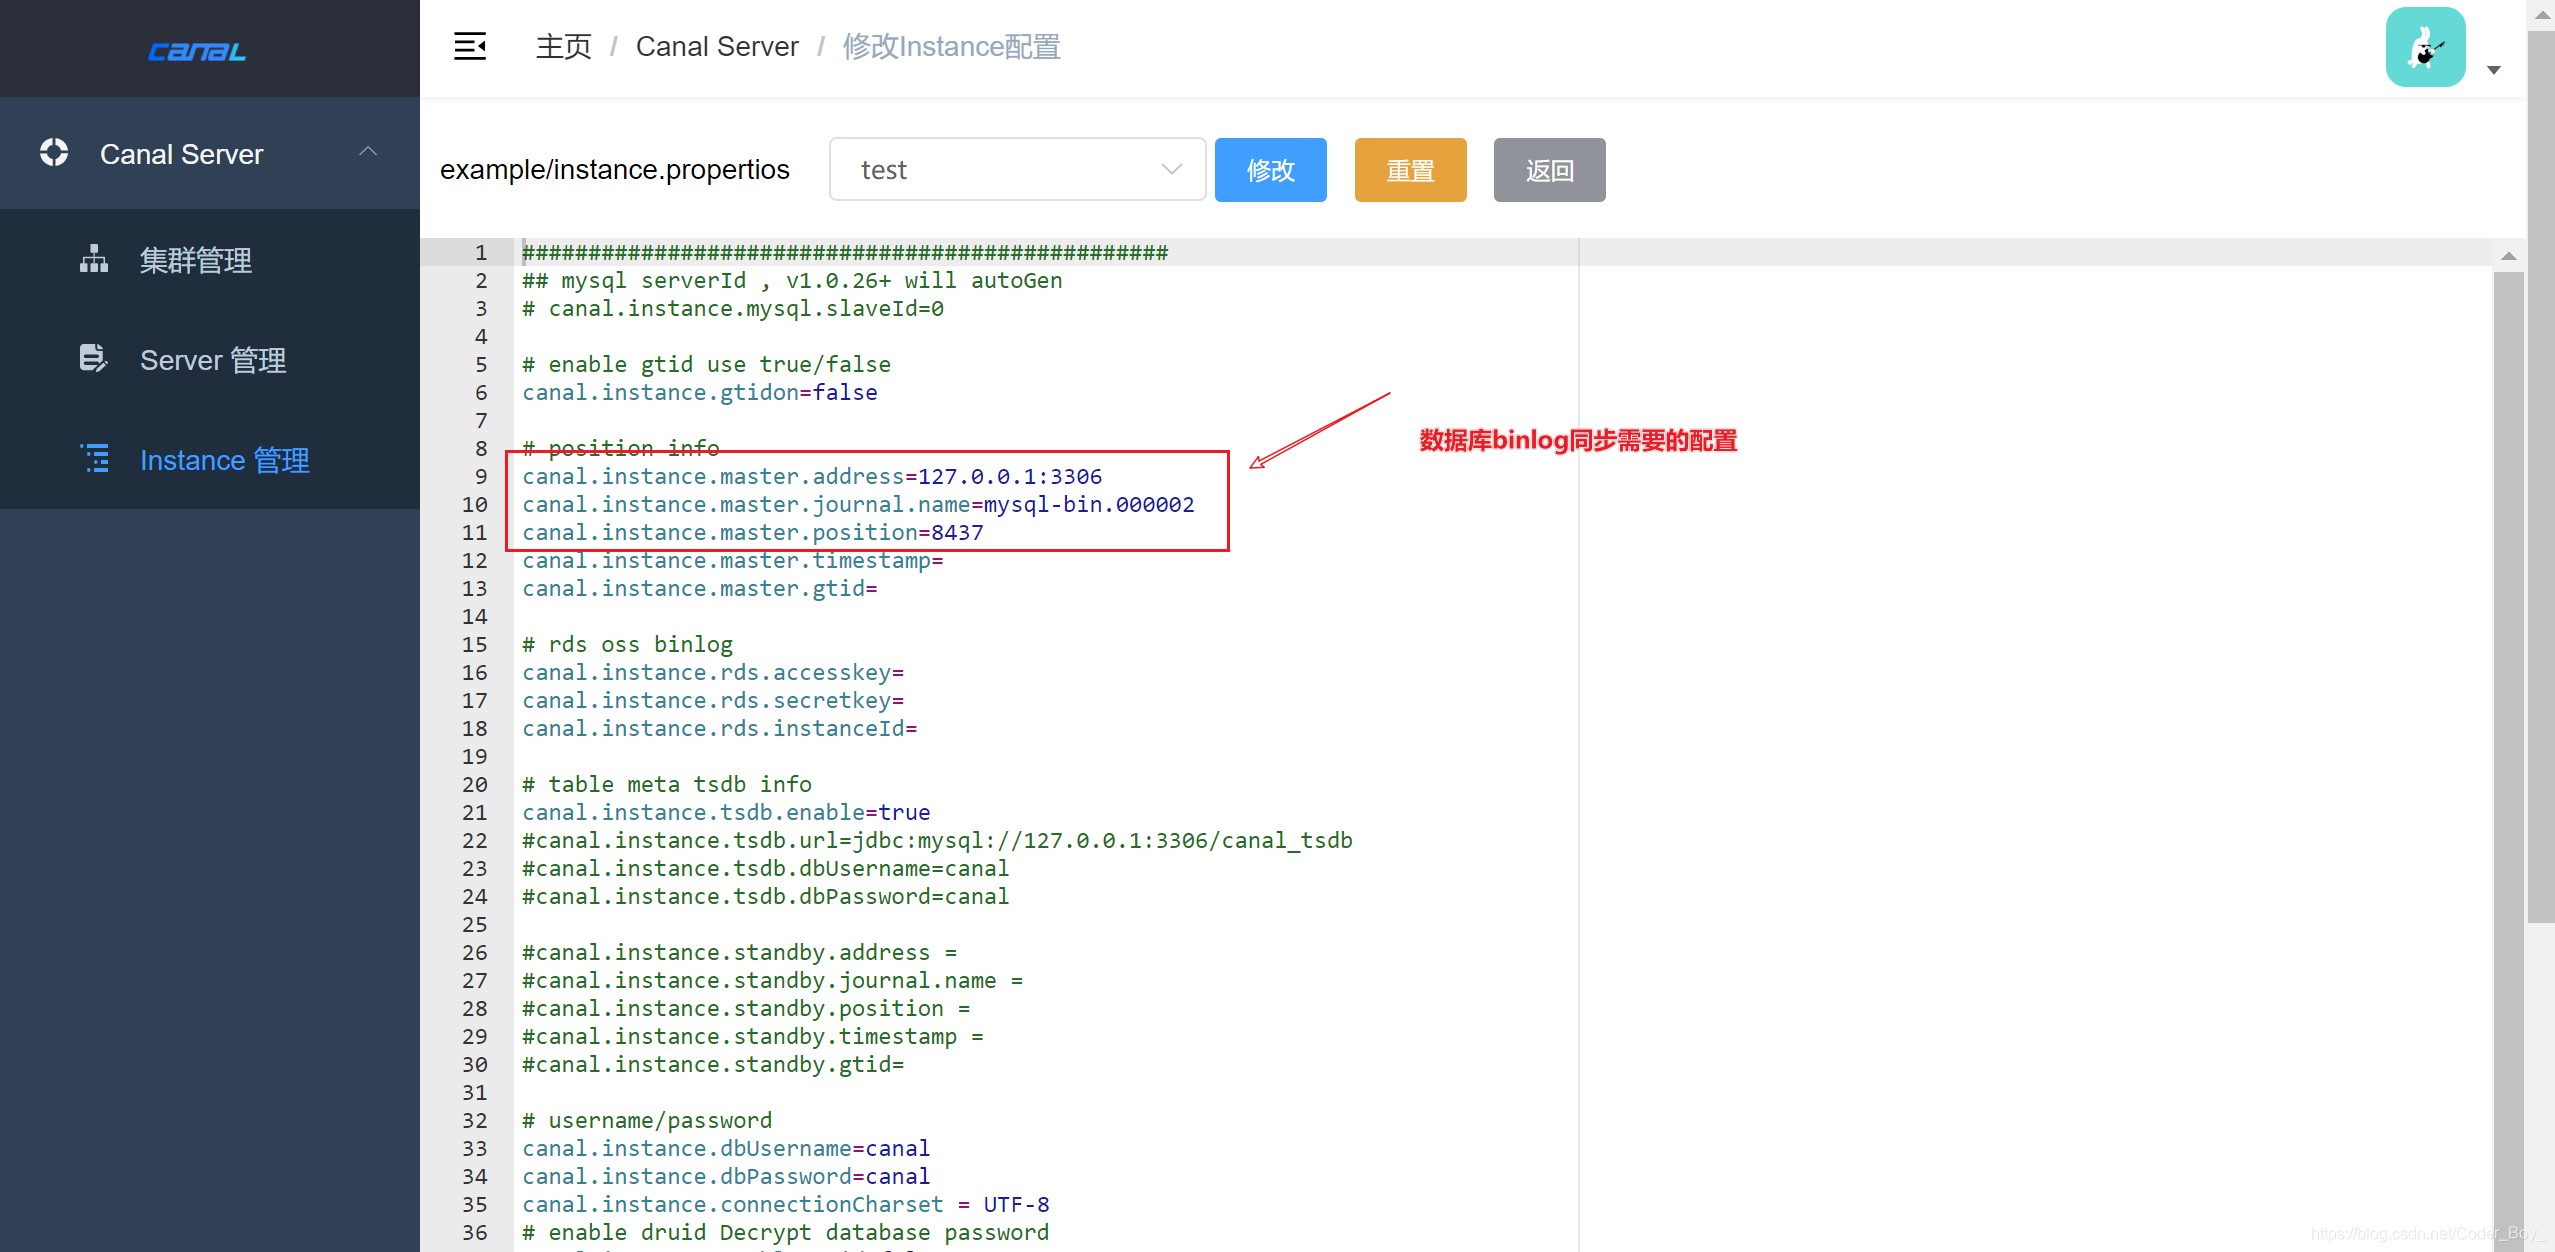2555x1252 pixels.
Task: Click standby.position commented line
Action: [x=746, y=1008]
